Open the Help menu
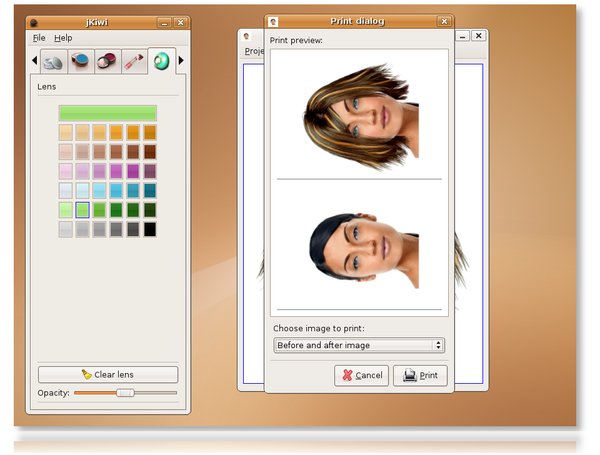The height and width of the screenshot is (455, 600). [x=63, y=38]
